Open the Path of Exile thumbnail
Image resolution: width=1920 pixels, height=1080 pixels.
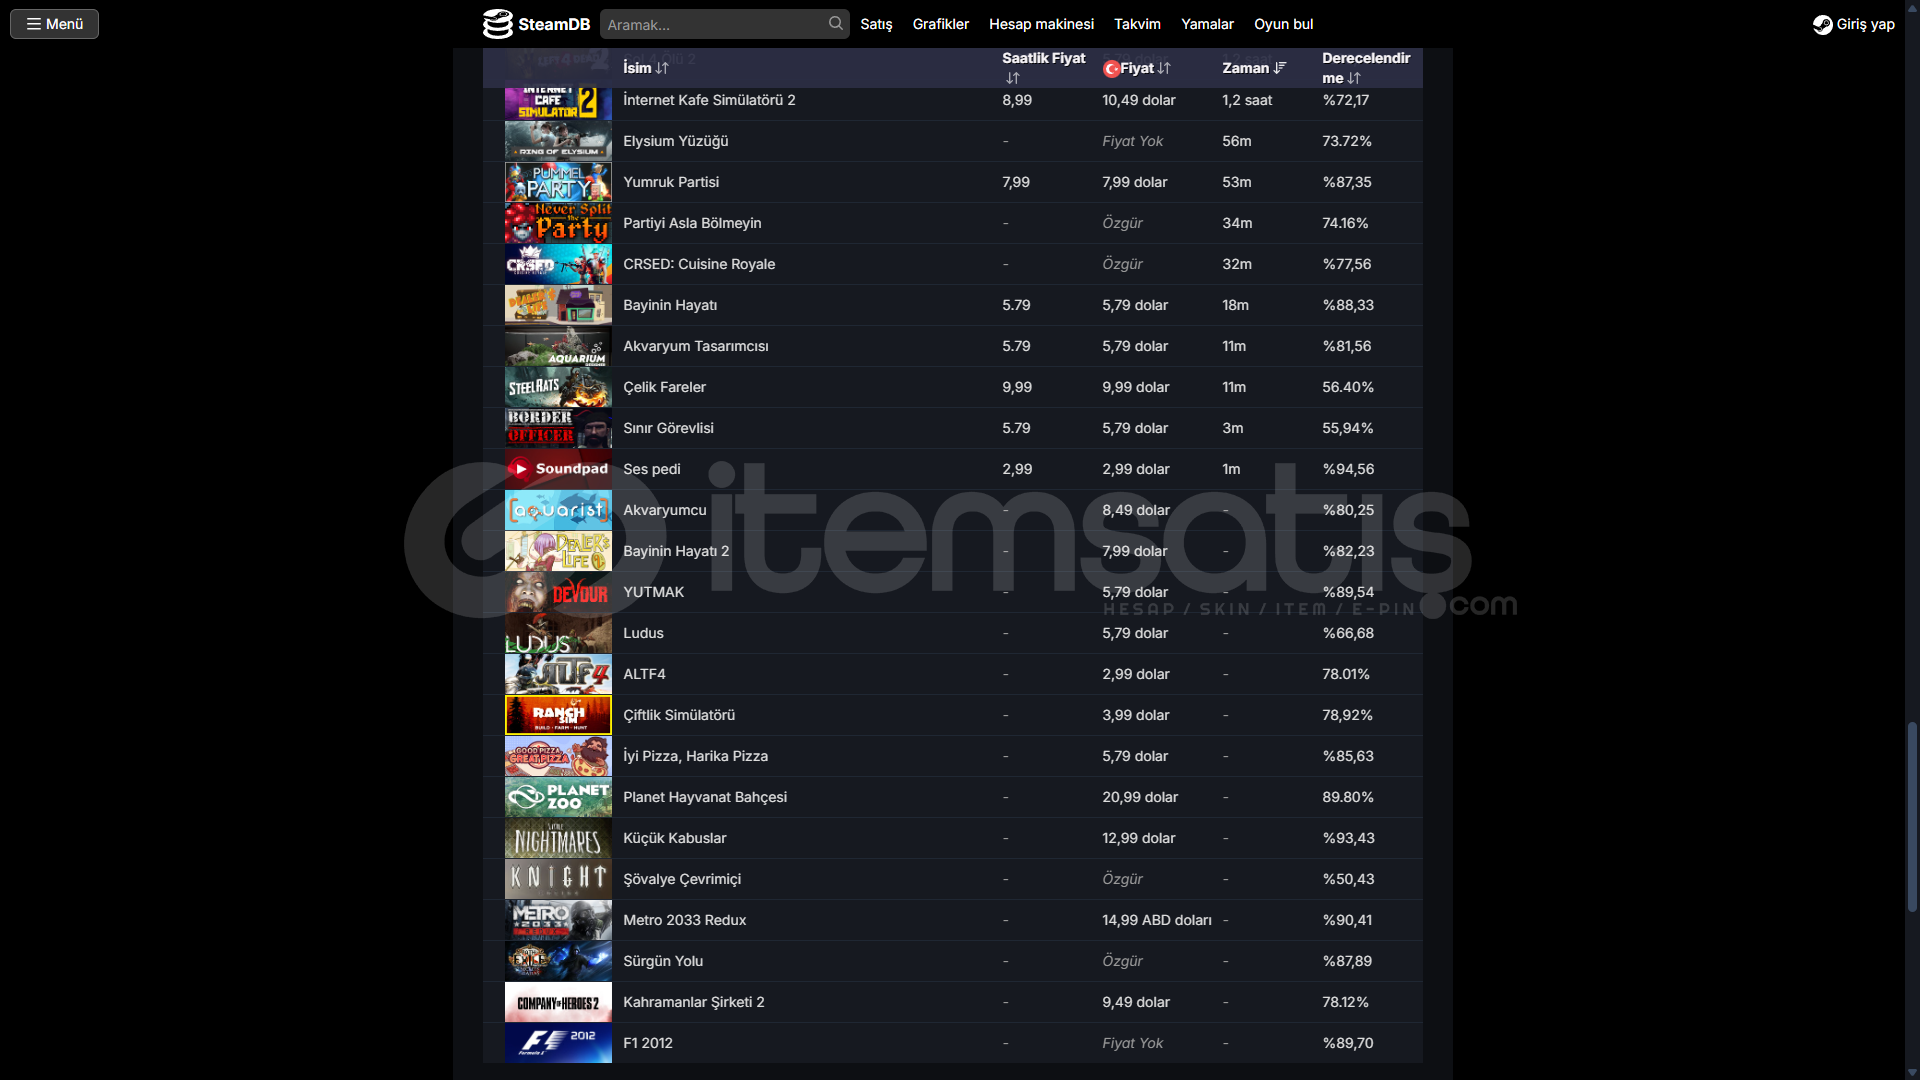pos(558,961)
